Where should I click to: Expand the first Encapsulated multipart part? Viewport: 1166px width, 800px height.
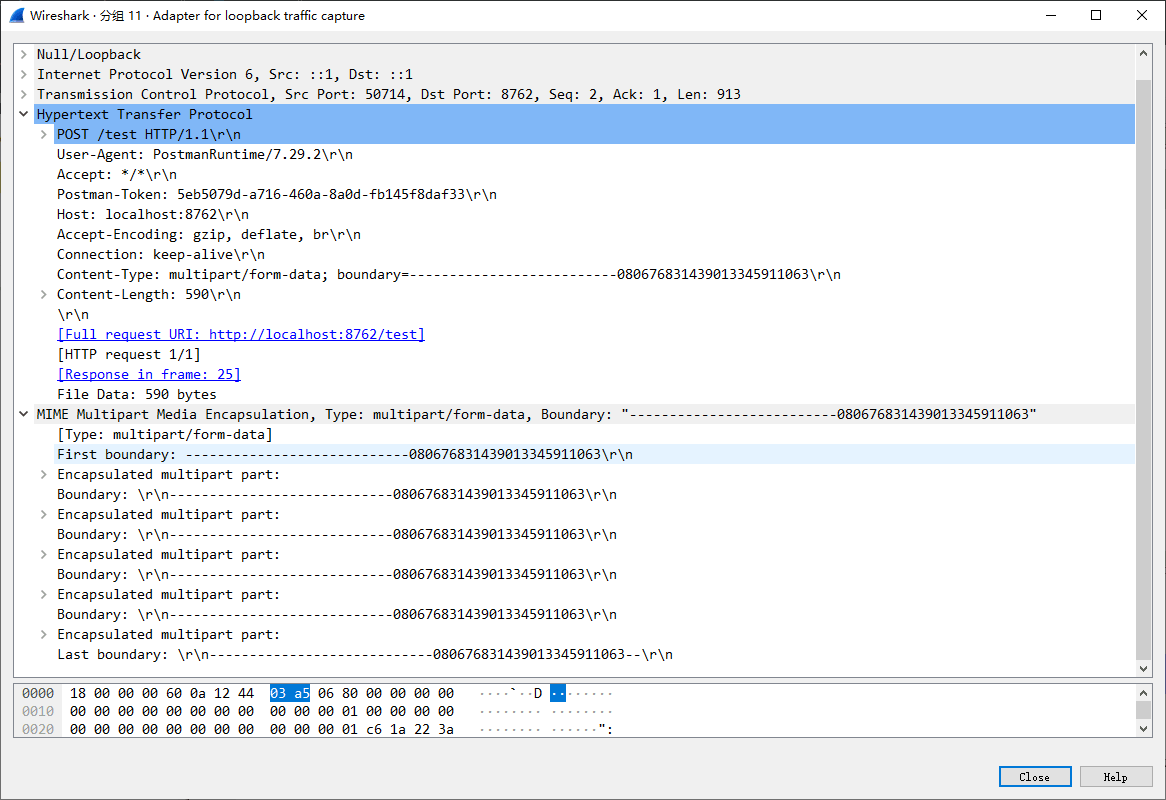tap(44, 474)
